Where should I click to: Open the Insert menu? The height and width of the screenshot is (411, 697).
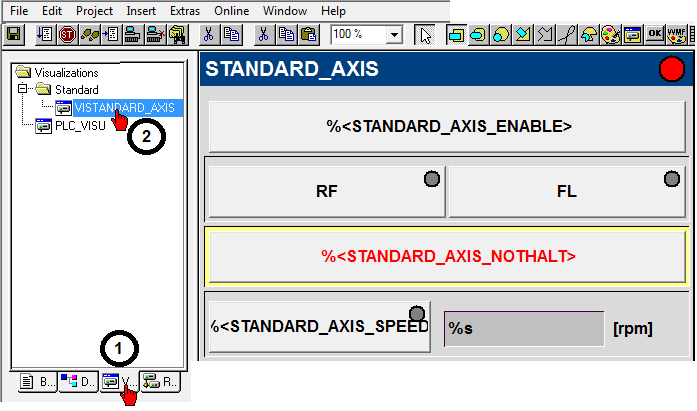click(x=141, y=11)
